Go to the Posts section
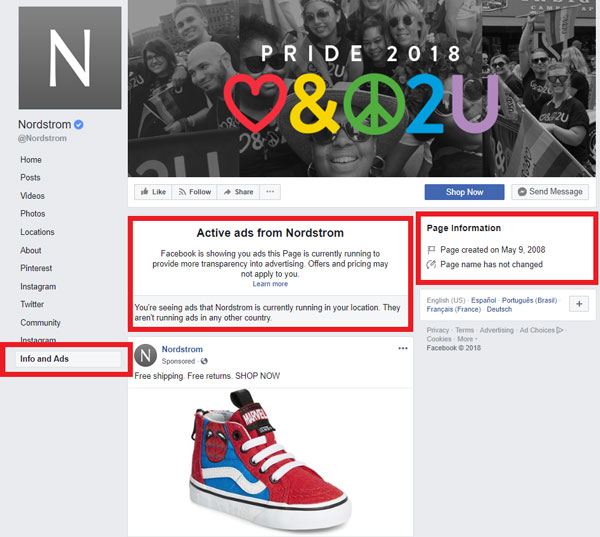Viewport: 600px width, 537px height. (30, 178)
